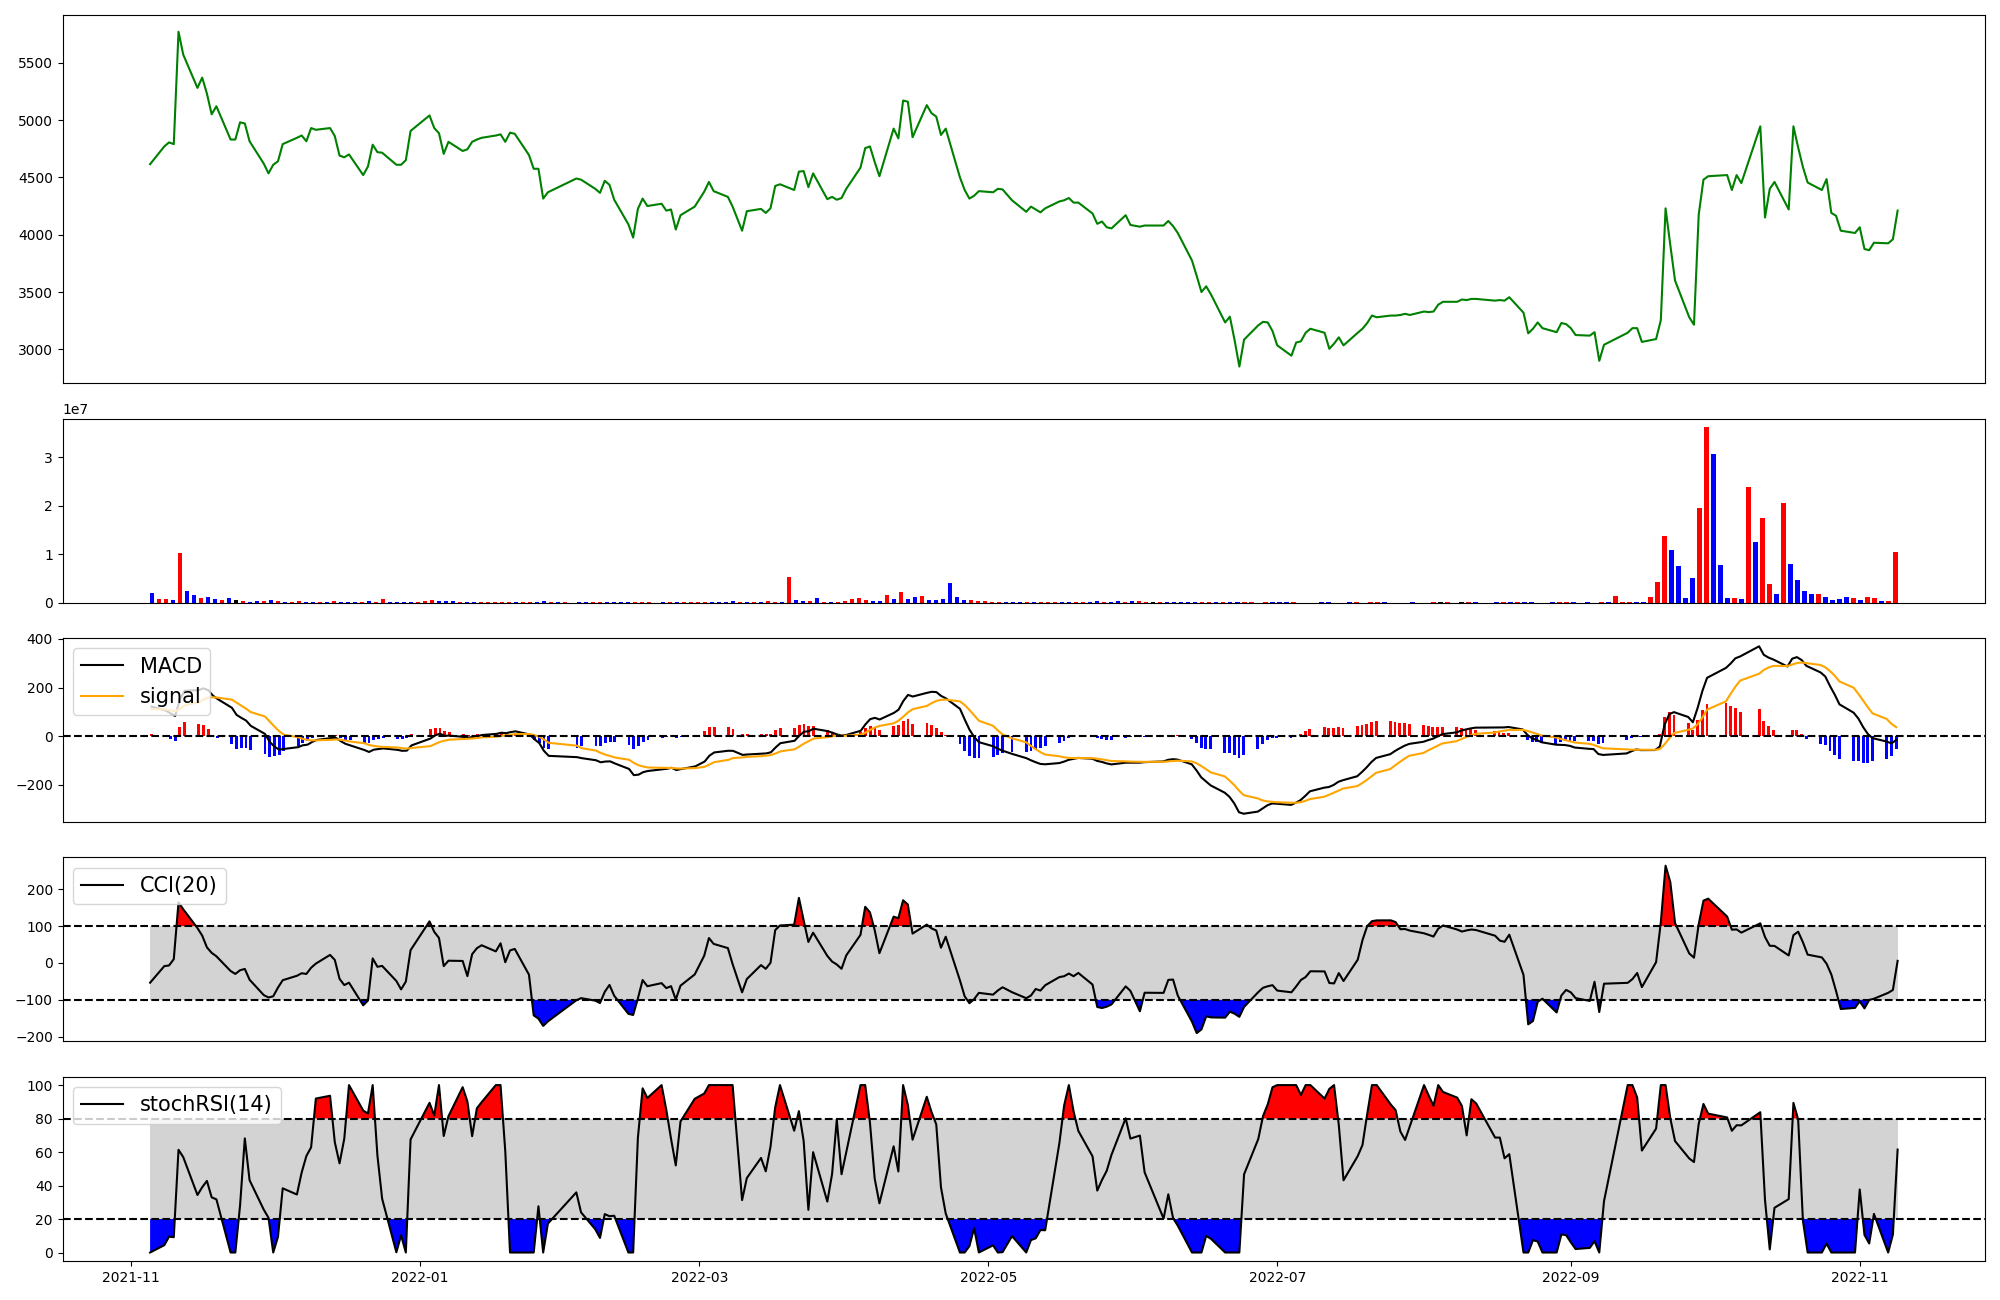
Task: Click the 400 label on the MACD axis
Action: 40,639
